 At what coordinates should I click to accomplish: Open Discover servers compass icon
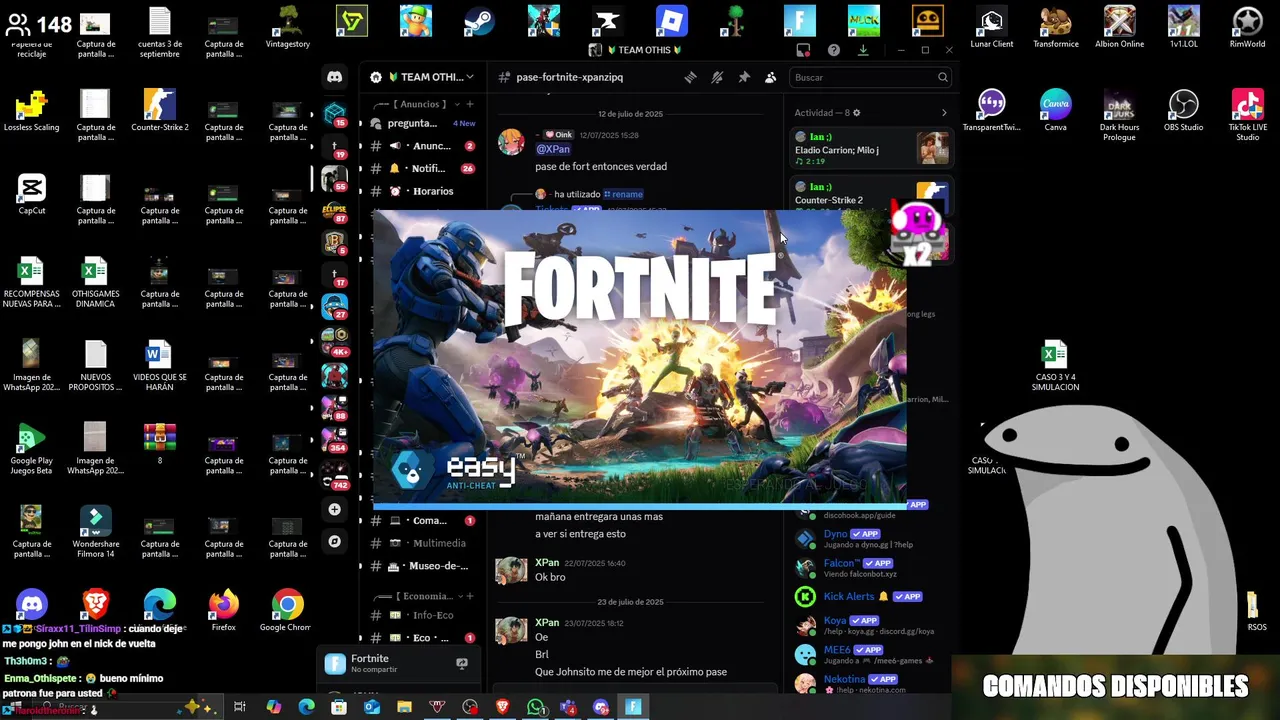[335, 541]
